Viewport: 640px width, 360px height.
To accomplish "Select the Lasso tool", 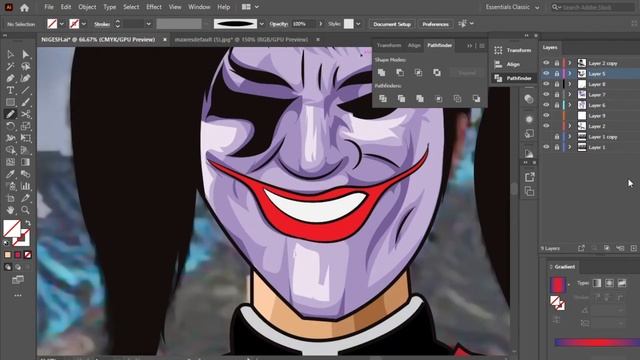I will pyautogui.click(x=25, y=66).
